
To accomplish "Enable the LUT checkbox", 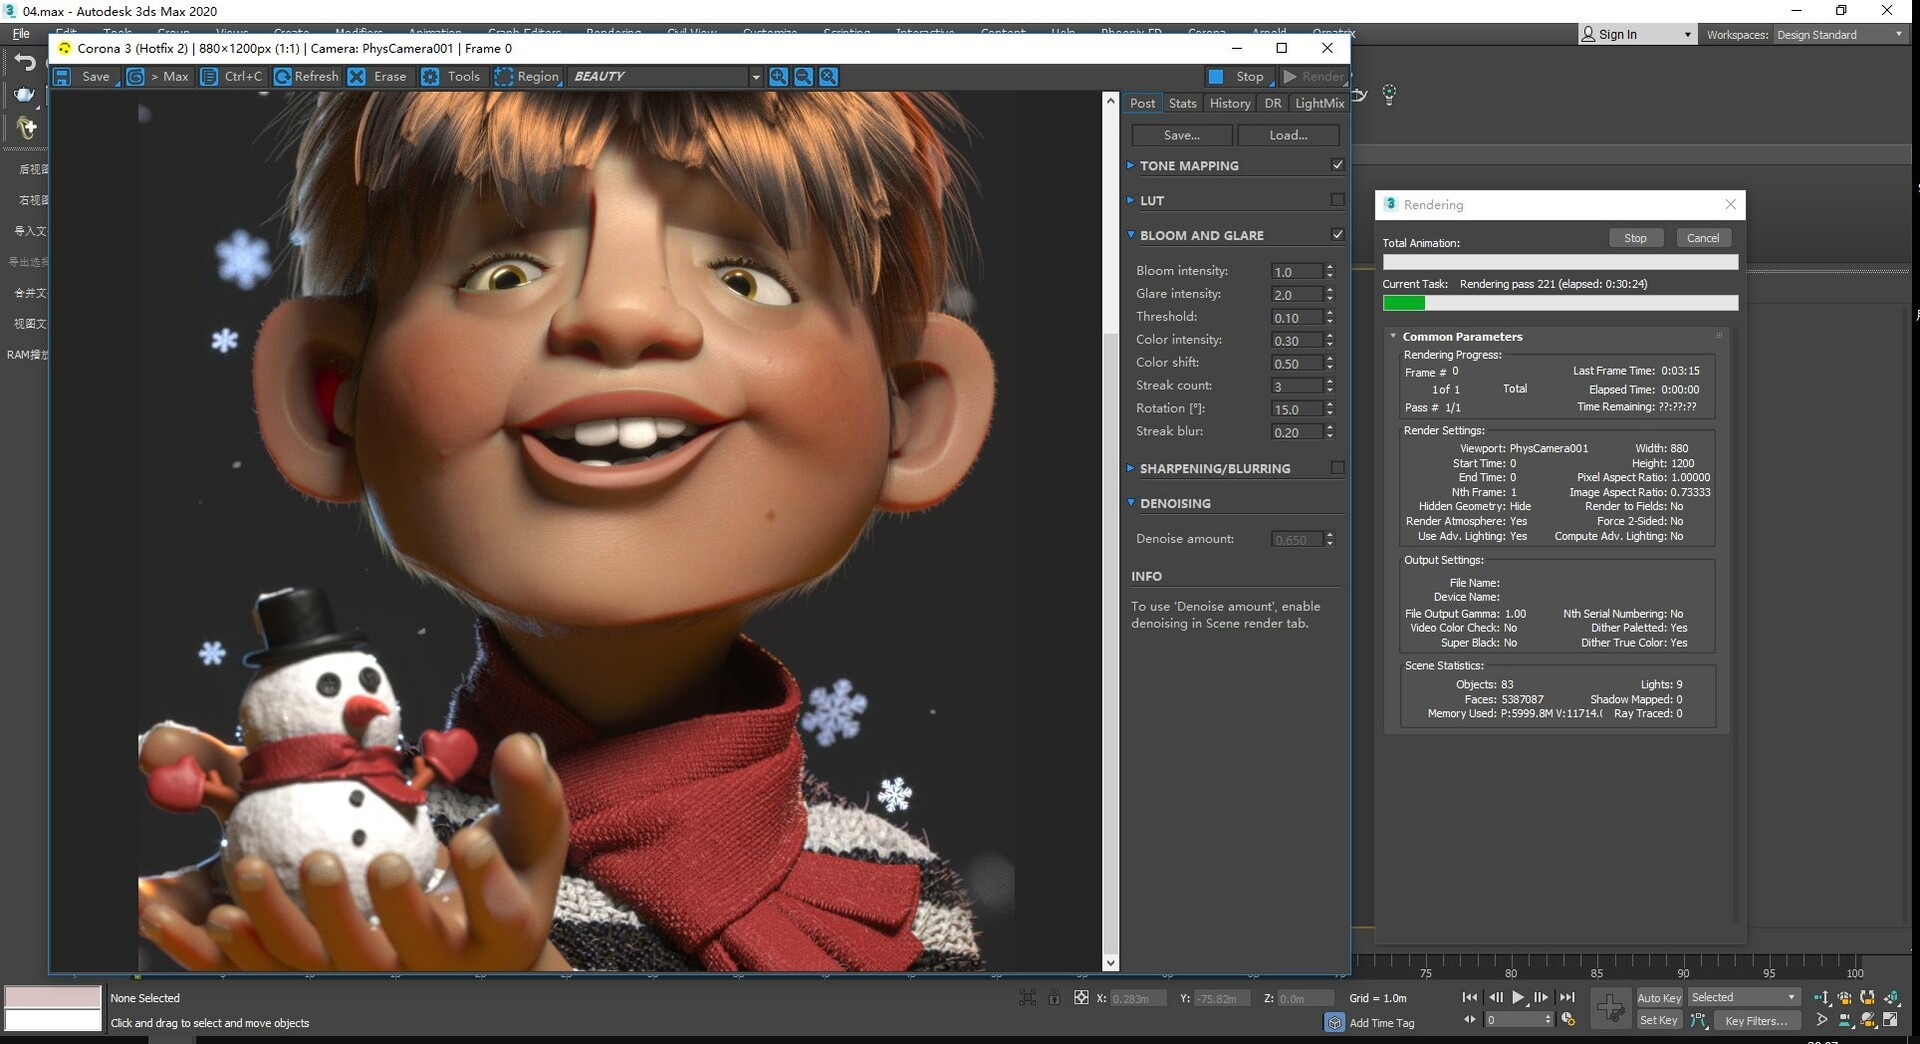I will [1337, 200].
